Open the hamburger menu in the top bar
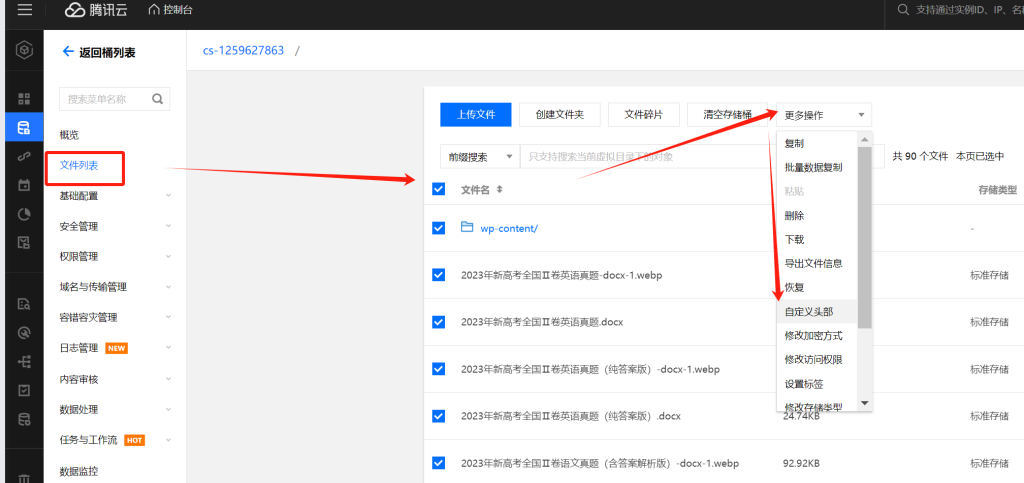1024x483 pixels. (25, 10)
